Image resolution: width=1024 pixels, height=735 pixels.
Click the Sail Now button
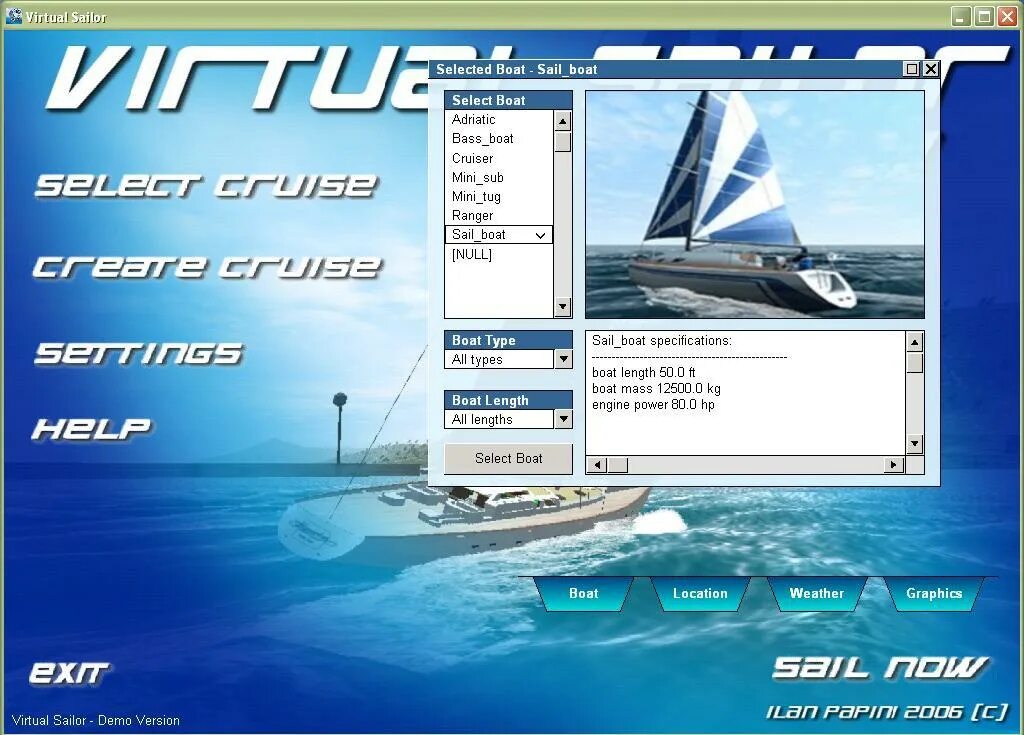point(880,667)
